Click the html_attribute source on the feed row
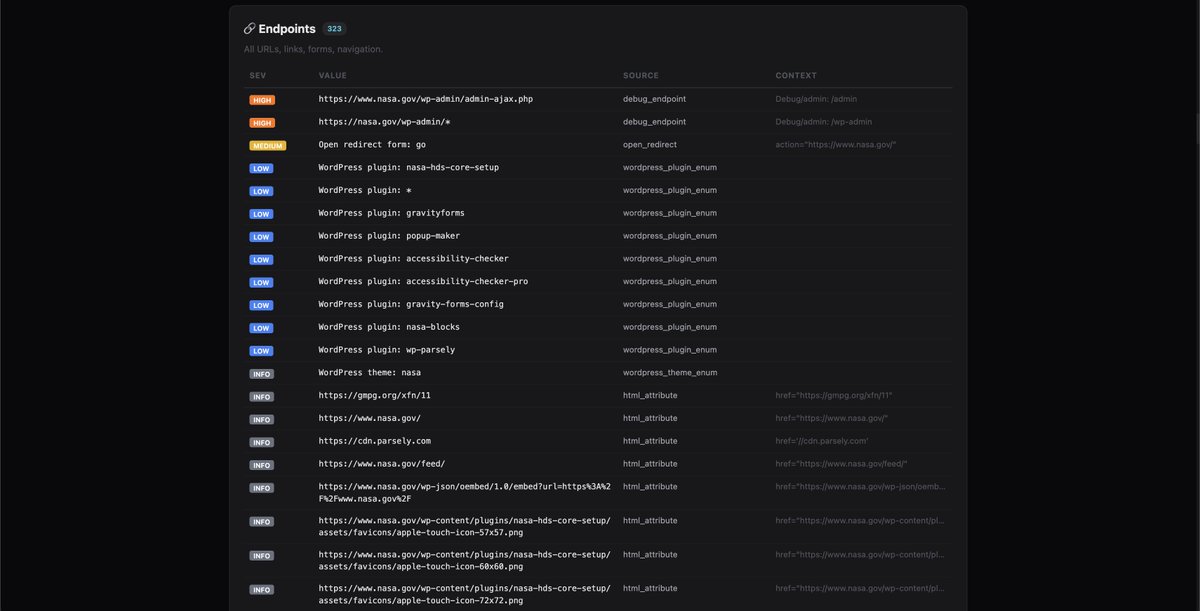Image resolution: width=1200 pixels, height=611 pixels. pos(650,464)
